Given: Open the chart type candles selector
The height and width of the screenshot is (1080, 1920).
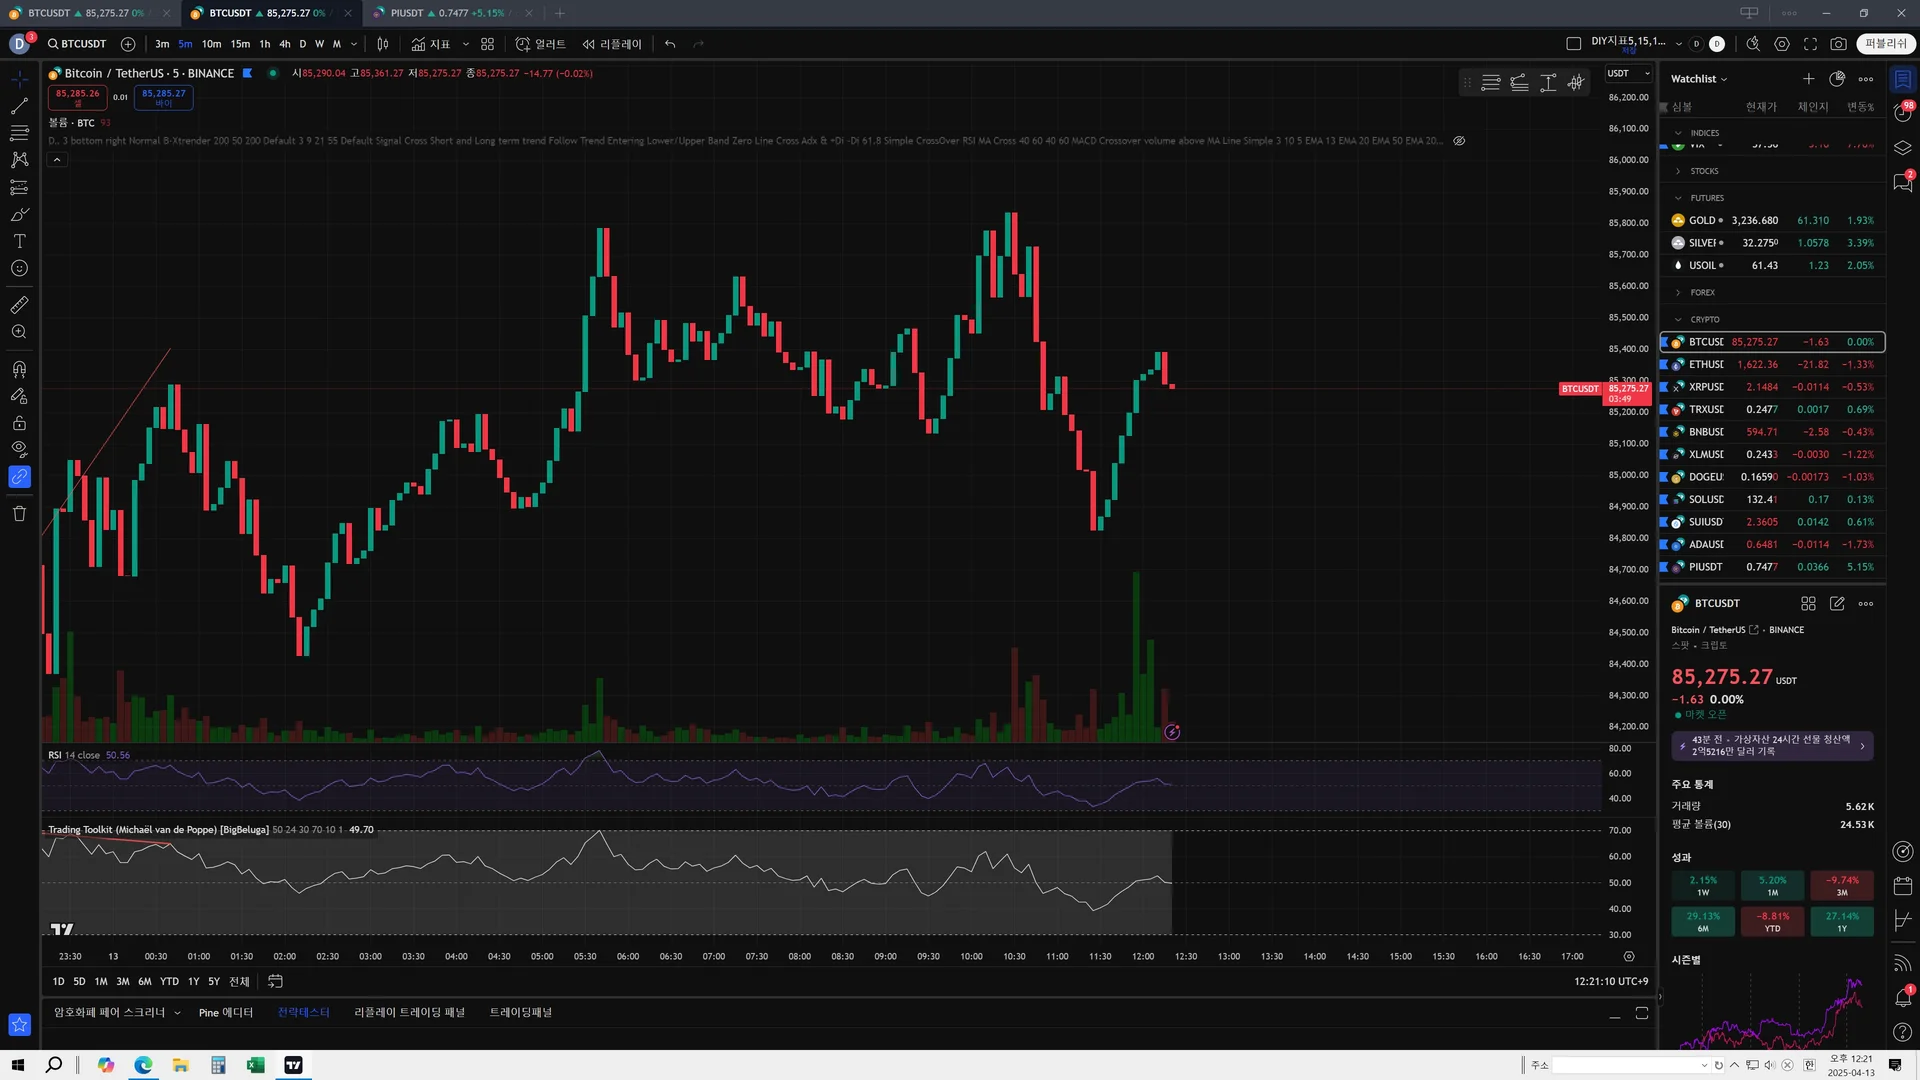Looking at the screenshot, I should (383, 44).
